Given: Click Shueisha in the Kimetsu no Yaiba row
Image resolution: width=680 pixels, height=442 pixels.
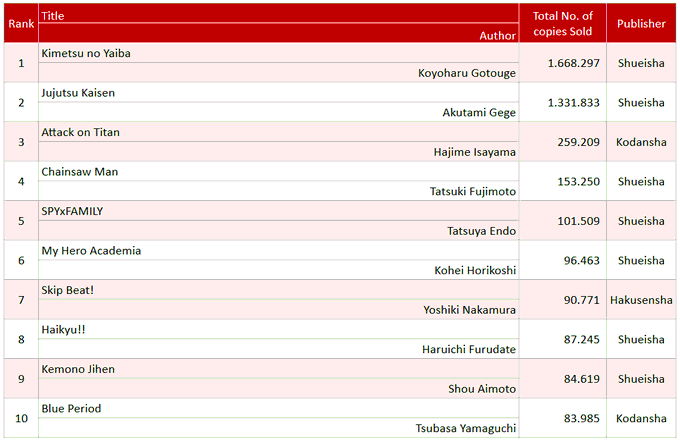Looking at the screenshot, I should [641, 63].
